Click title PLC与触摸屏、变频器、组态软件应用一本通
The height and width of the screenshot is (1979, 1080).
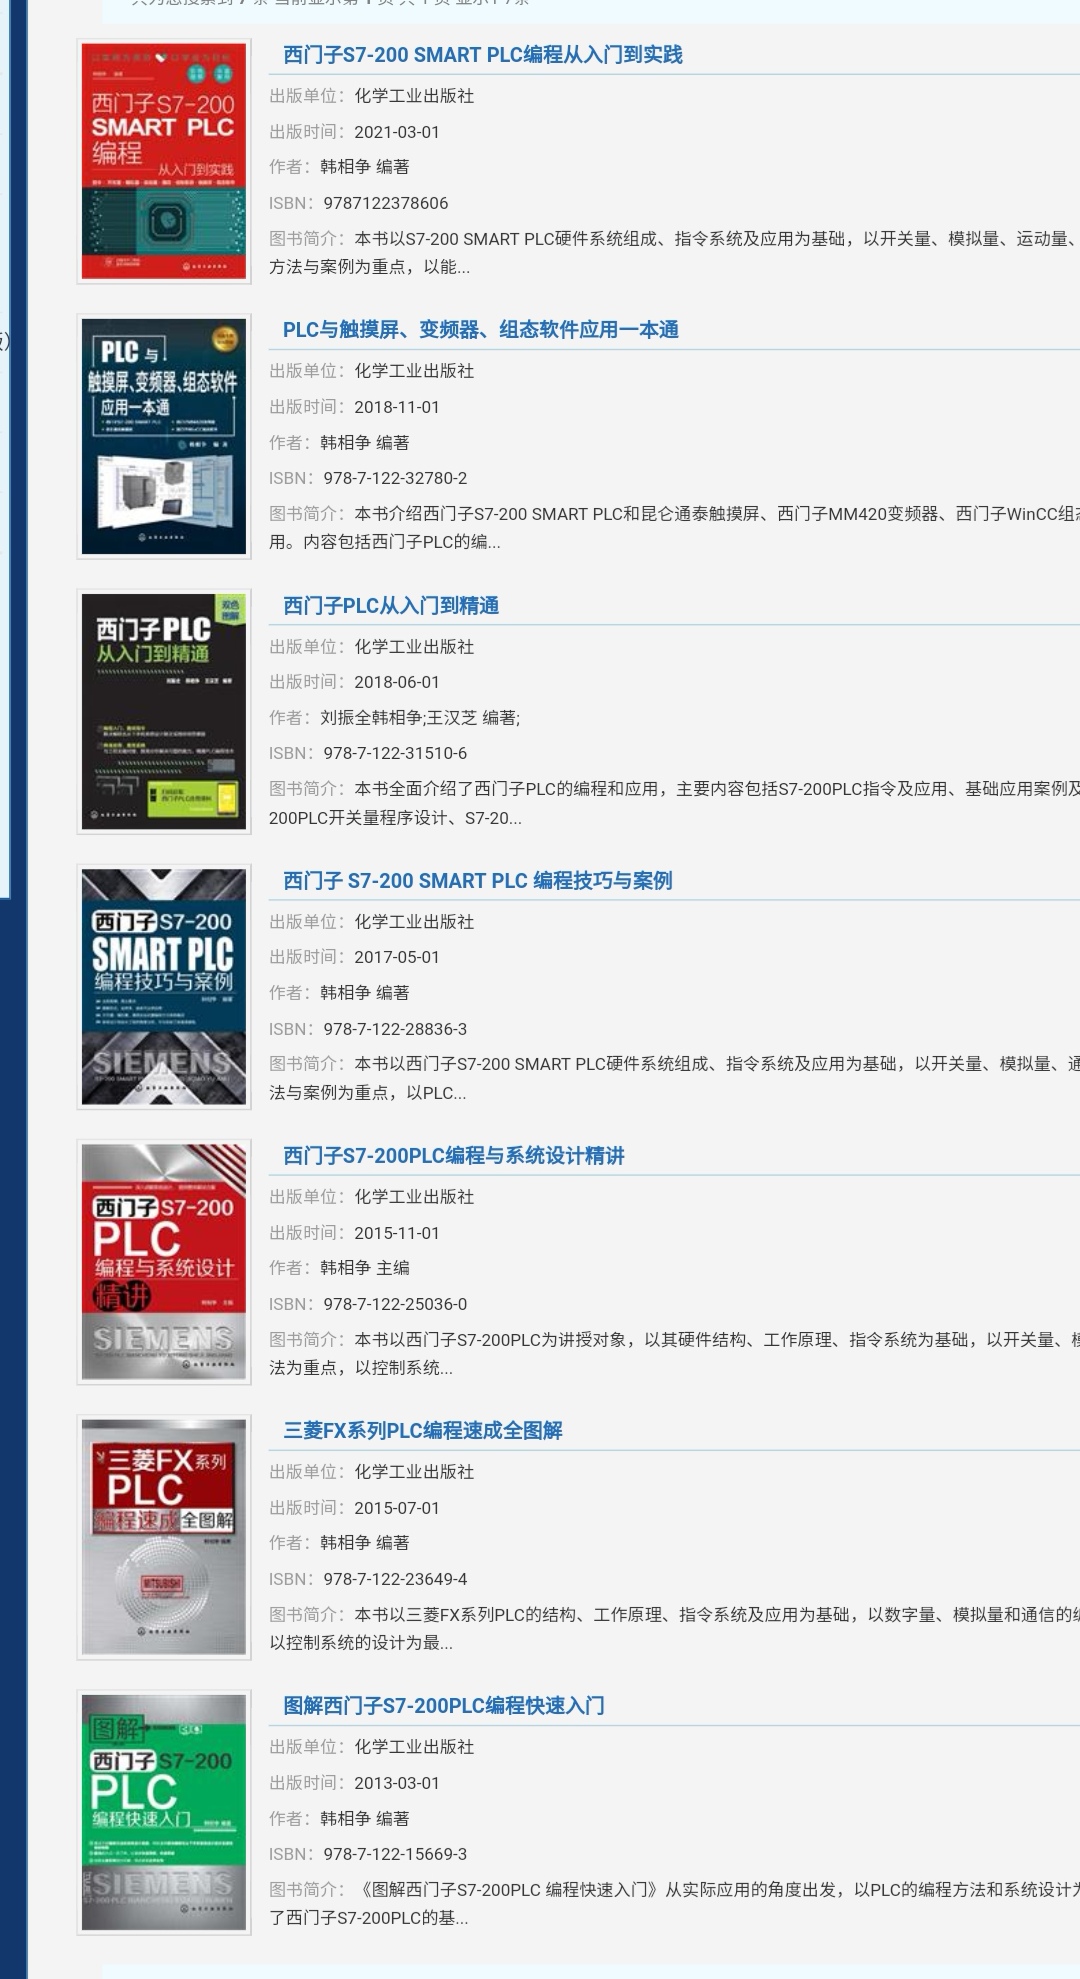coord(480,330)
